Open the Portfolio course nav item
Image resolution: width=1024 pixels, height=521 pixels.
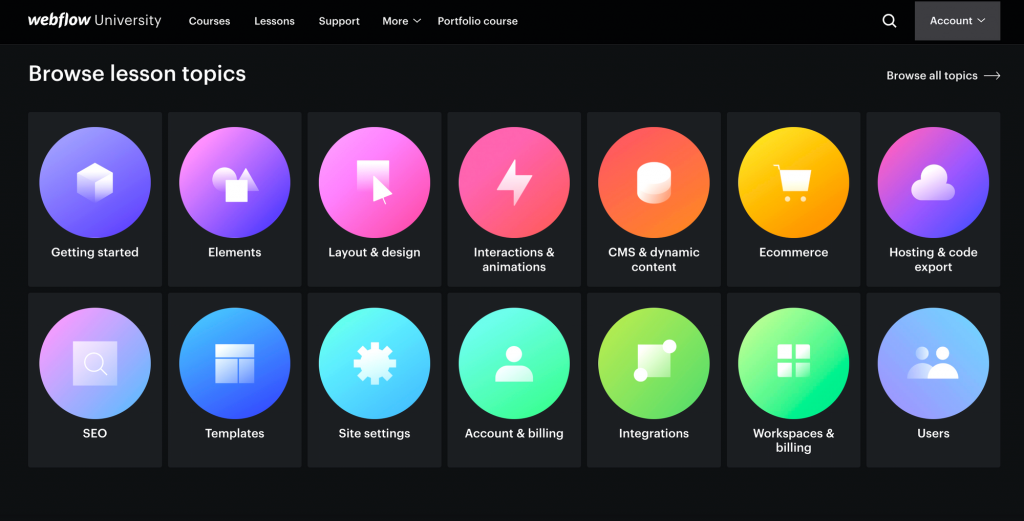(x=477, y=21)
